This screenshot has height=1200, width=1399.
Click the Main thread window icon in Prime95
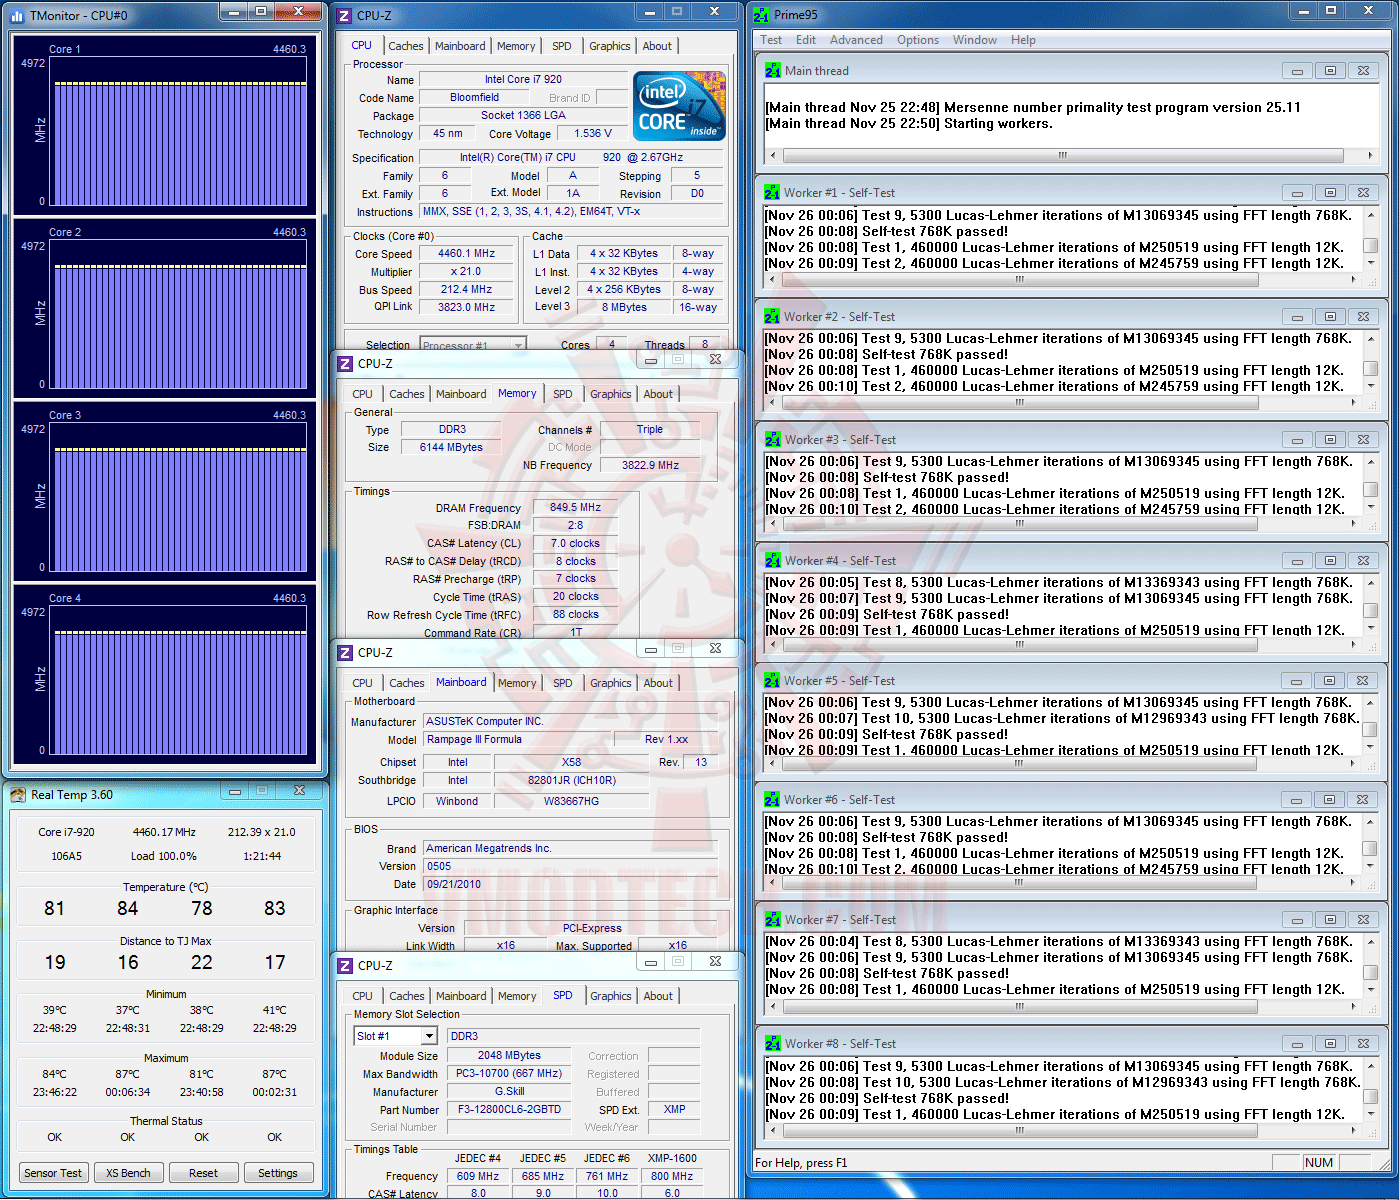coord(772,71)
